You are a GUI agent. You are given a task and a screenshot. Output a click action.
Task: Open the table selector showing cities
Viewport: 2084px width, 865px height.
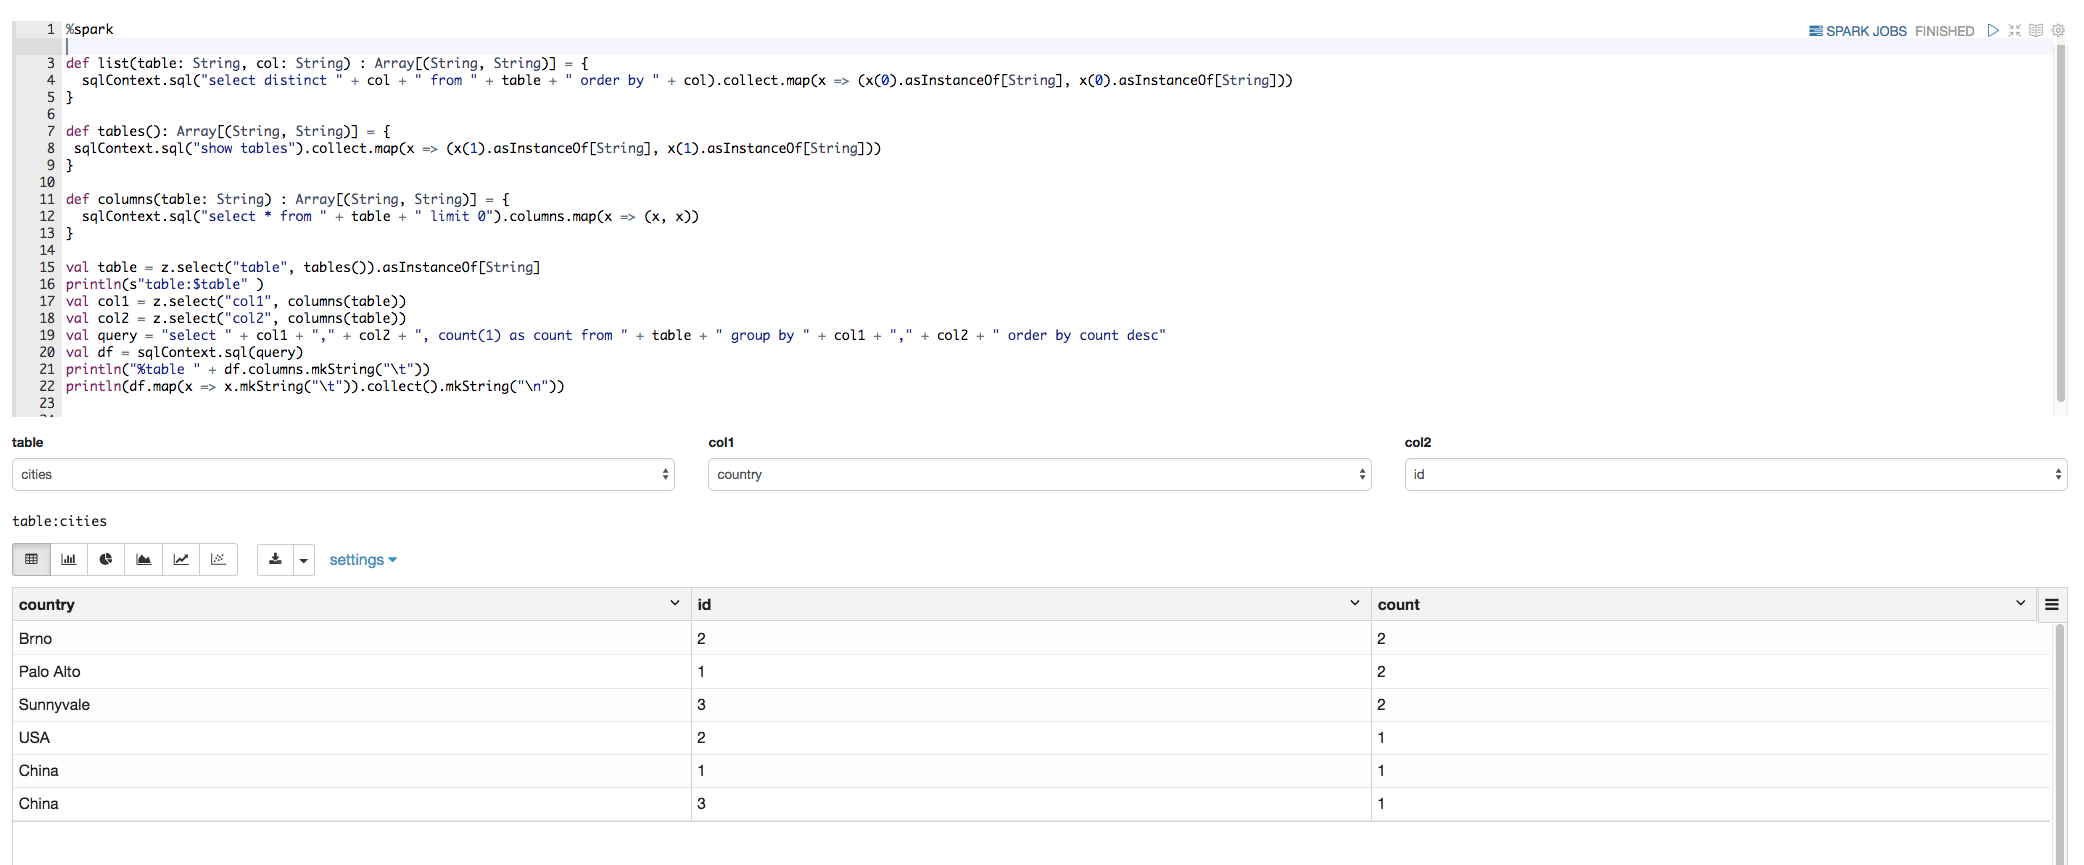click(x=343, y=474)
